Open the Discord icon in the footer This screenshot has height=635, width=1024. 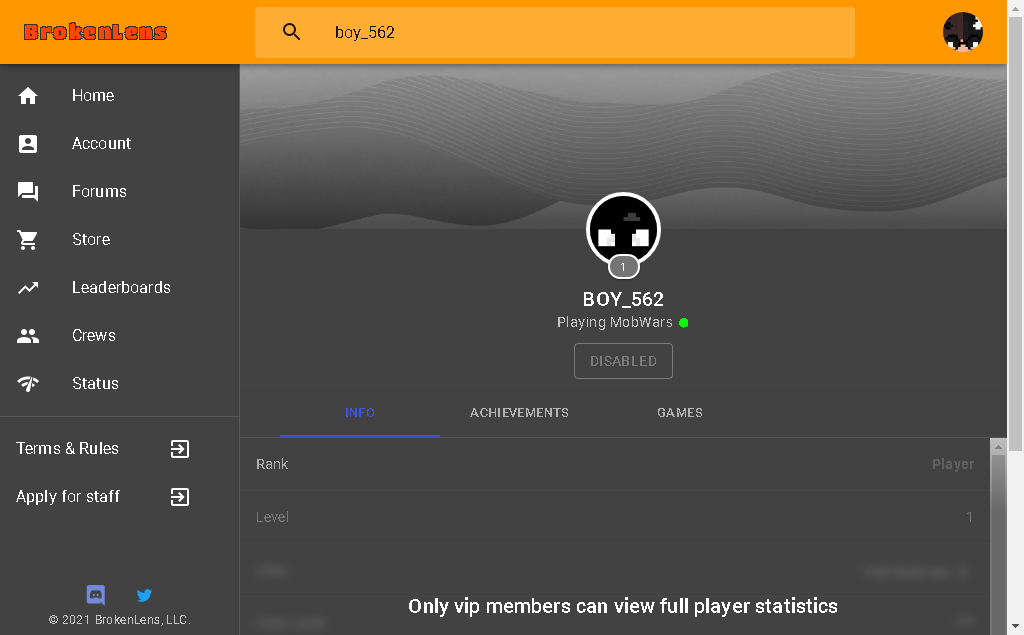point(96,595)
